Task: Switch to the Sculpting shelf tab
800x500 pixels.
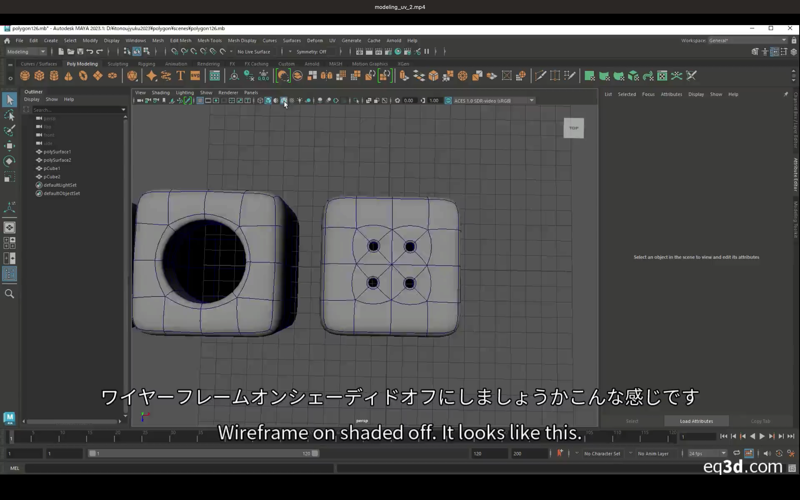Action: click(x=118, y=63)
